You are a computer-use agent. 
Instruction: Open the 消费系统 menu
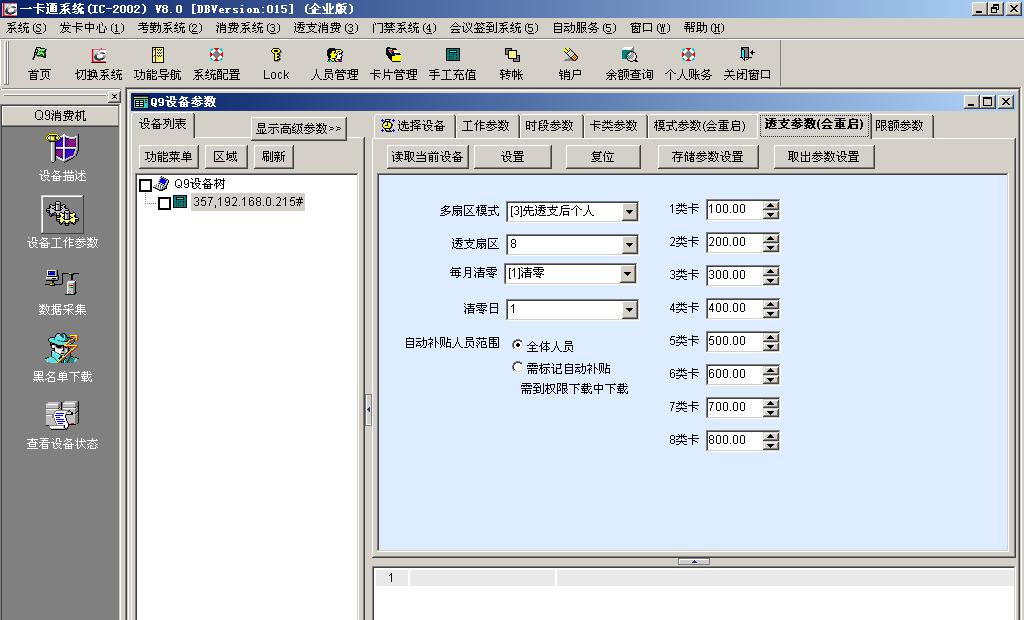(x=247, y=28)
